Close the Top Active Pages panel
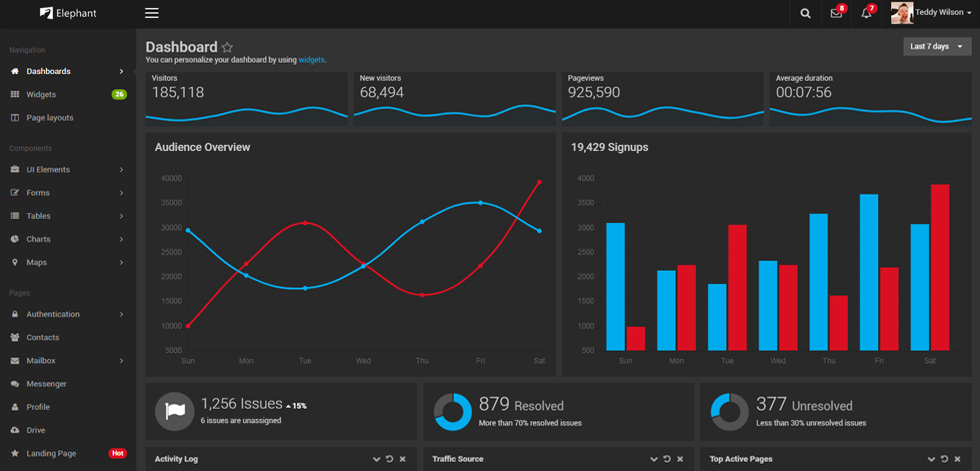This screenshot has height=471, width=980. (958, 459)
